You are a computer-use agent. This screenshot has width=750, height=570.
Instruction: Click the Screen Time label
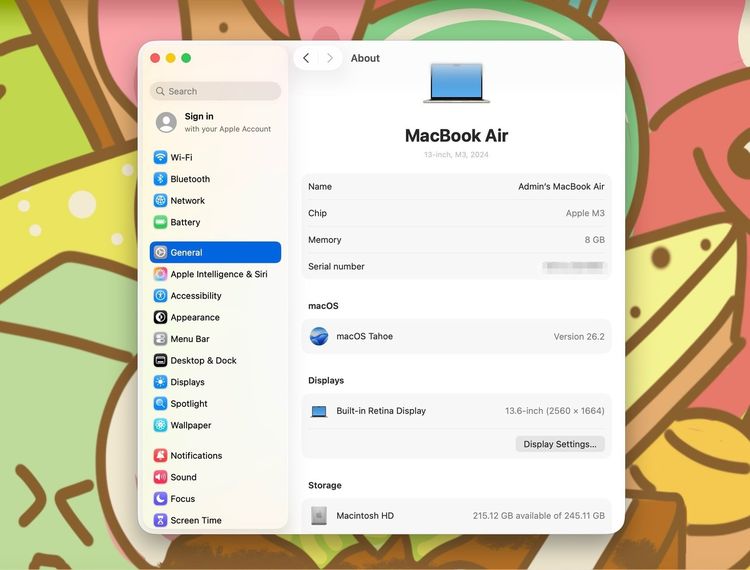(x=196, y=520)
